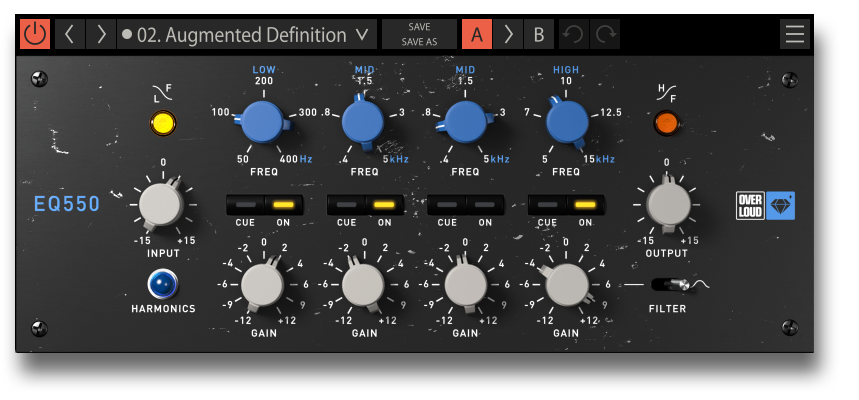Select comparison slot A

477,35
